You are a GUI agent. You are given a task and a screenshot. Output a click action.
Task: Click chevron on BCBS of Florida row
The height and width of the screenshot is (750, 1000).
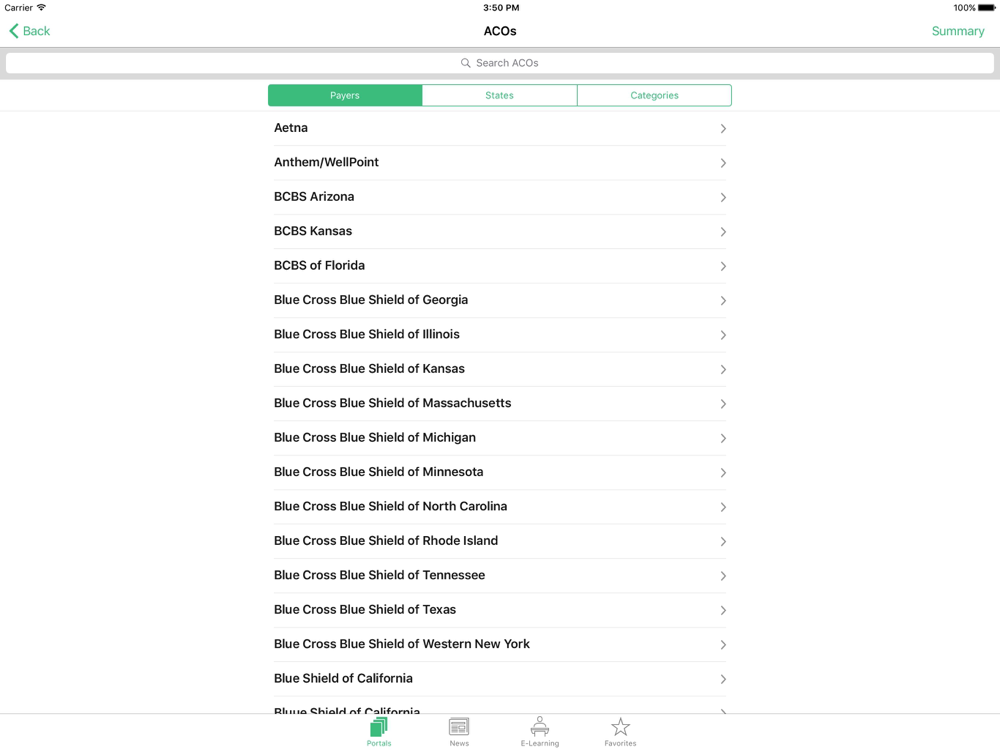point(723,267)
